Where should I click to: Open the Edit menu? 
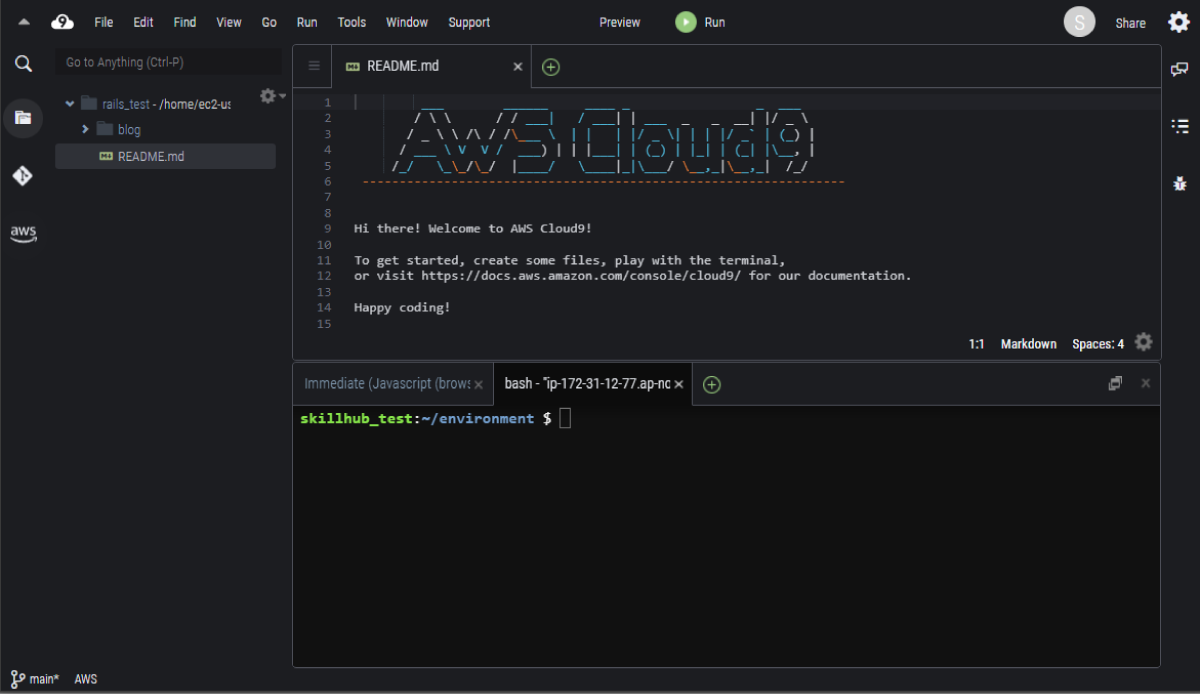coord(143,22)
